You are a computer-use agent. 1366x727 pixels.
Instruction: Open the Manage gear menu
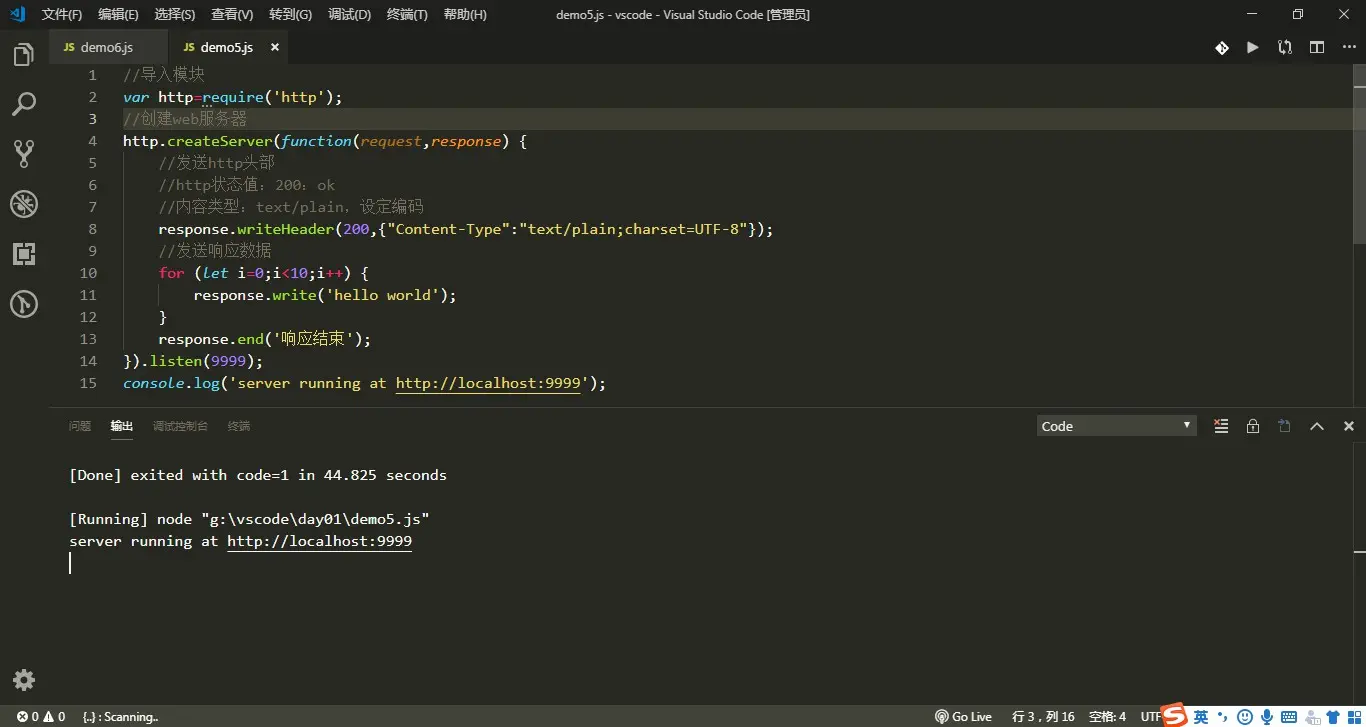24,680
